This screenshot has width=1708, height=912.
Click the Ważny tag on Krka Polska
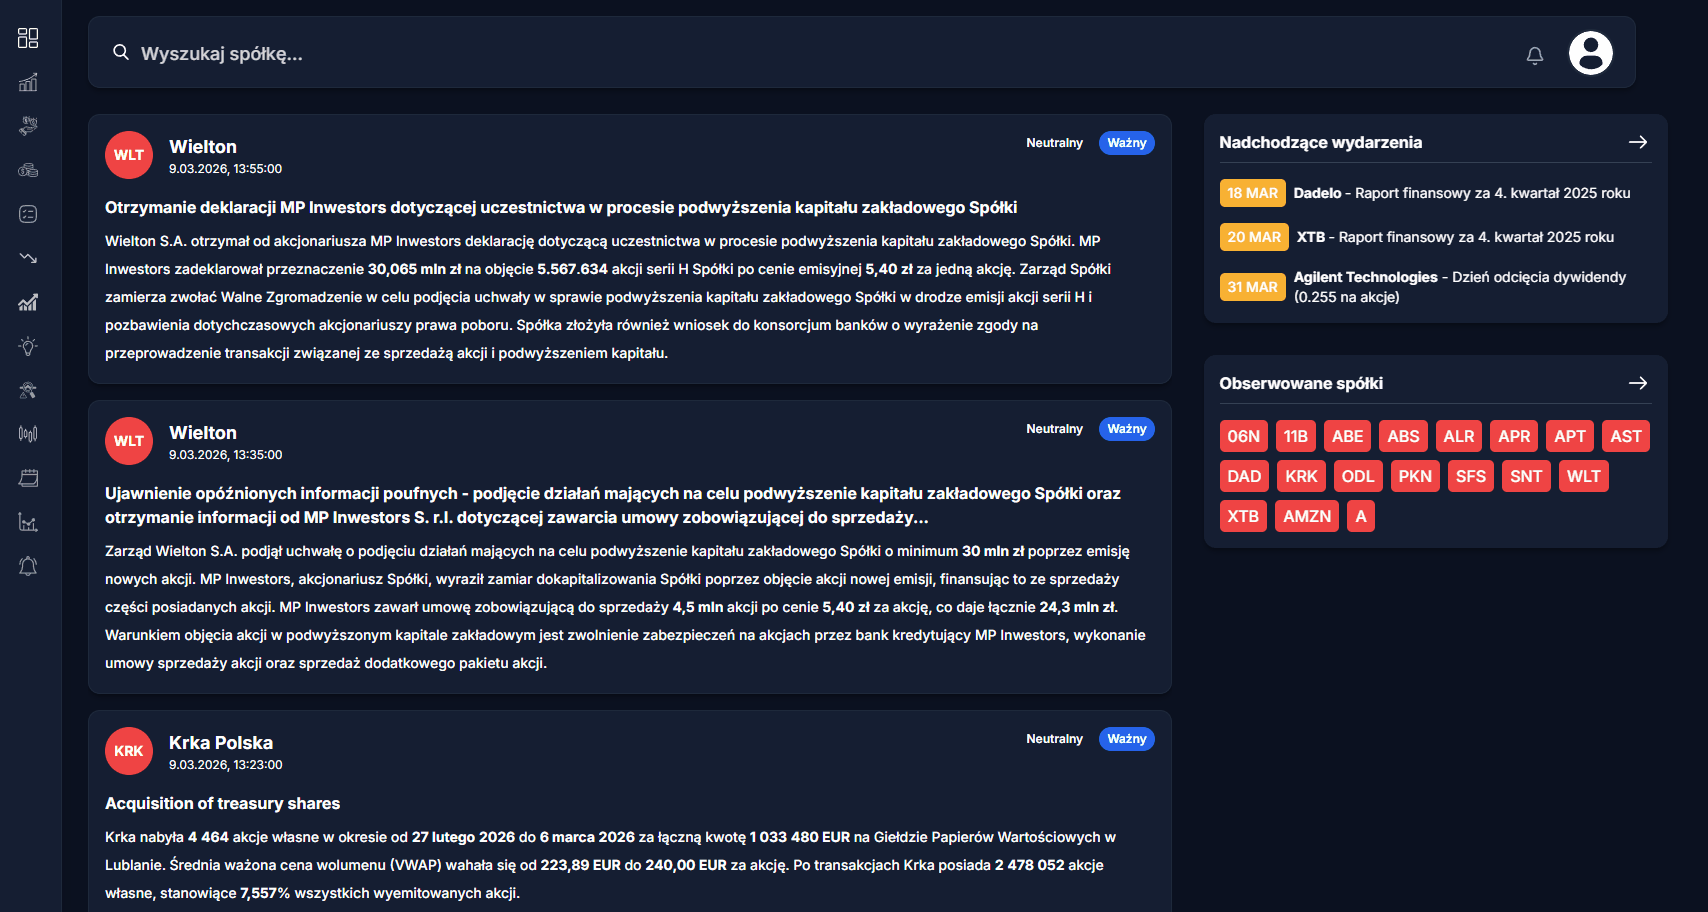[1126, 739]
